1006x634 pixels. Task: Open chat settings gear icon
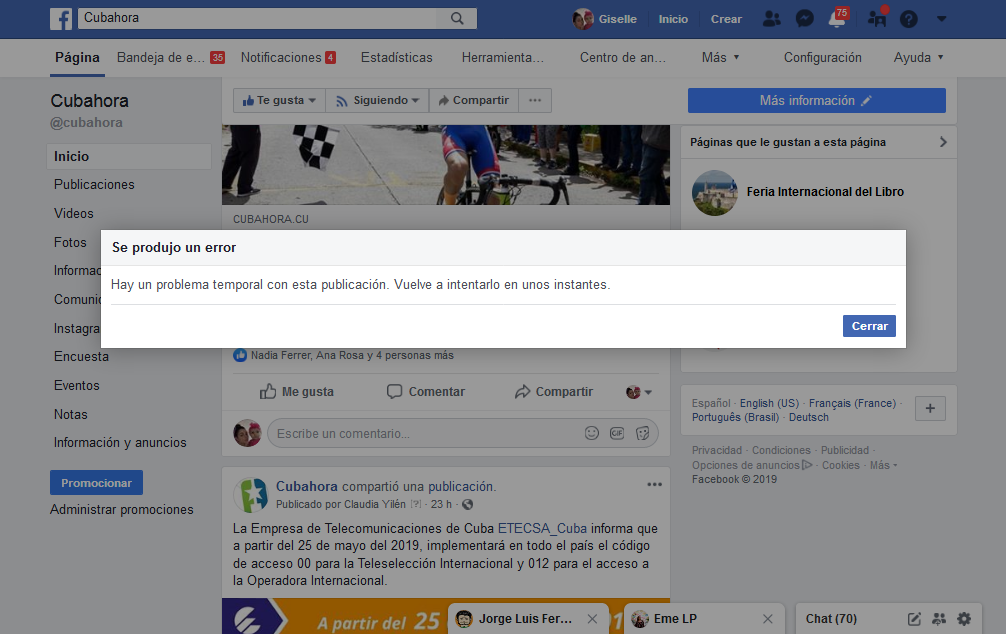pos(964,619)
